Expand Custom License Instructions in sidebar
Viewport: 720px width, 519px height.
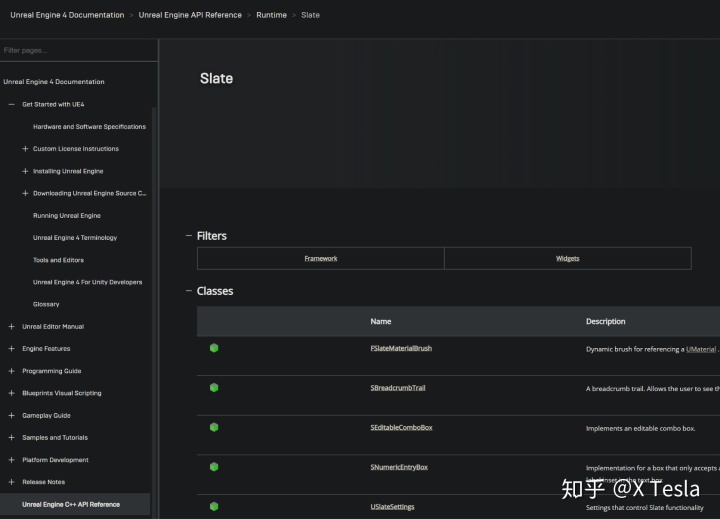(25, 149)
